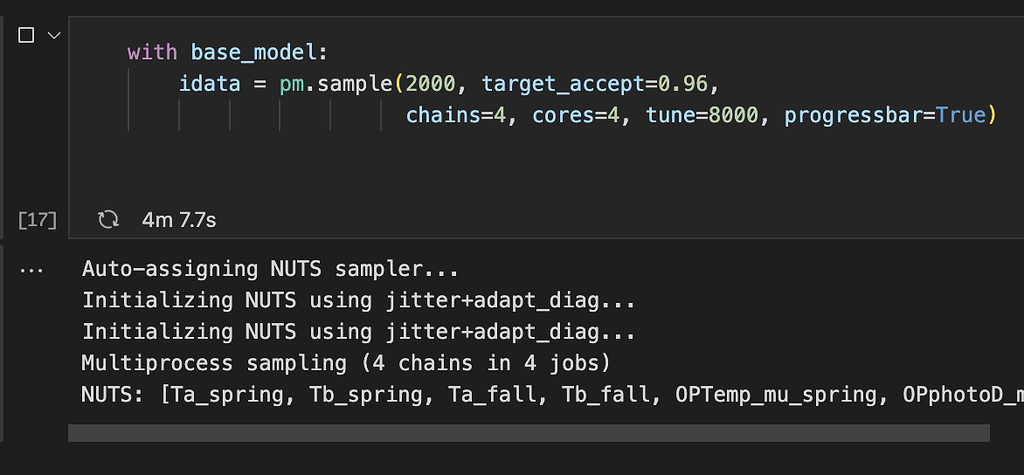Click the execution count [17] label
This screenshot has height=475, width=1024.
[x=37, y=219]
